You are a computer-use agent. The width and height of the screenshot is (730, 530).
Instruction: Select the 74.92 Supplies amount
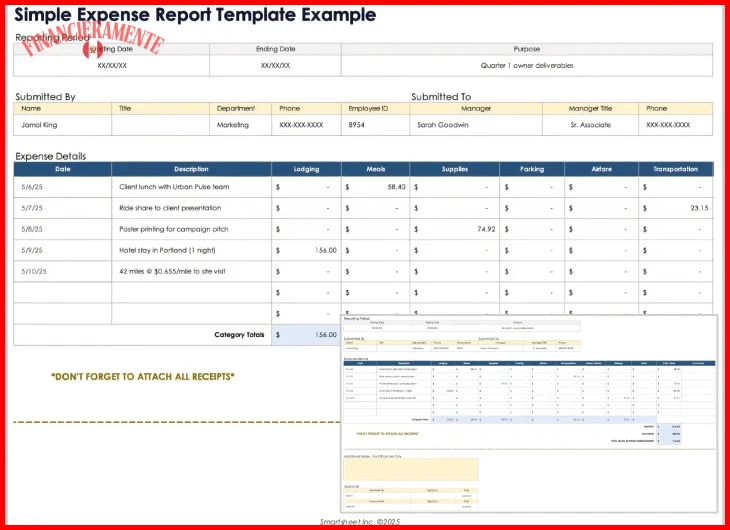coord(454,229)
